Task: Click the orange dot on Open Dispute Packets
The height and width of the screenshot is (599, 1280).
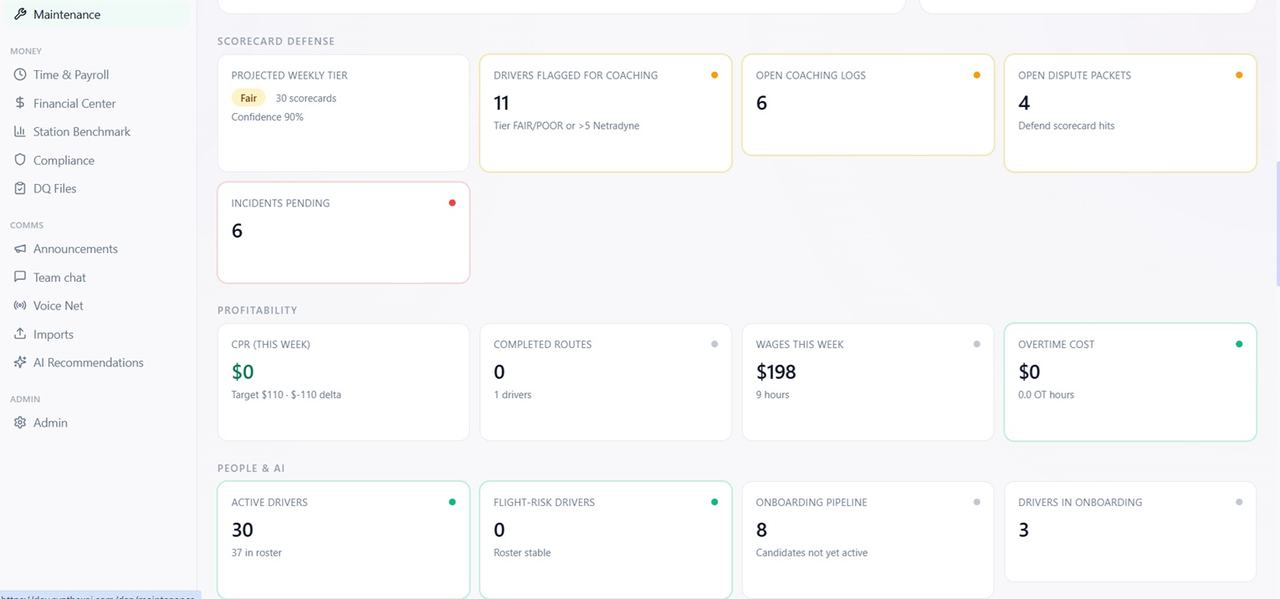Action: click(1239, 75)
